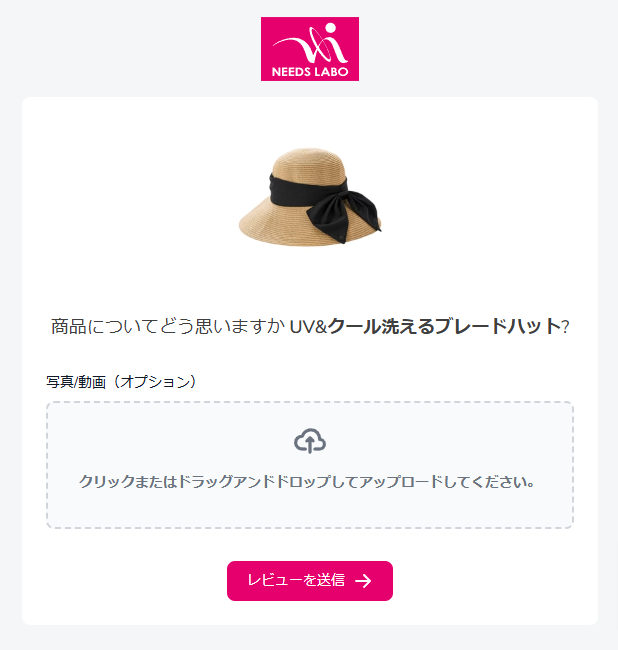Click the bold product name クール洗えるブレードハット
The height and width of the screenshot is (650, 618).
click(x=444, y=326)
